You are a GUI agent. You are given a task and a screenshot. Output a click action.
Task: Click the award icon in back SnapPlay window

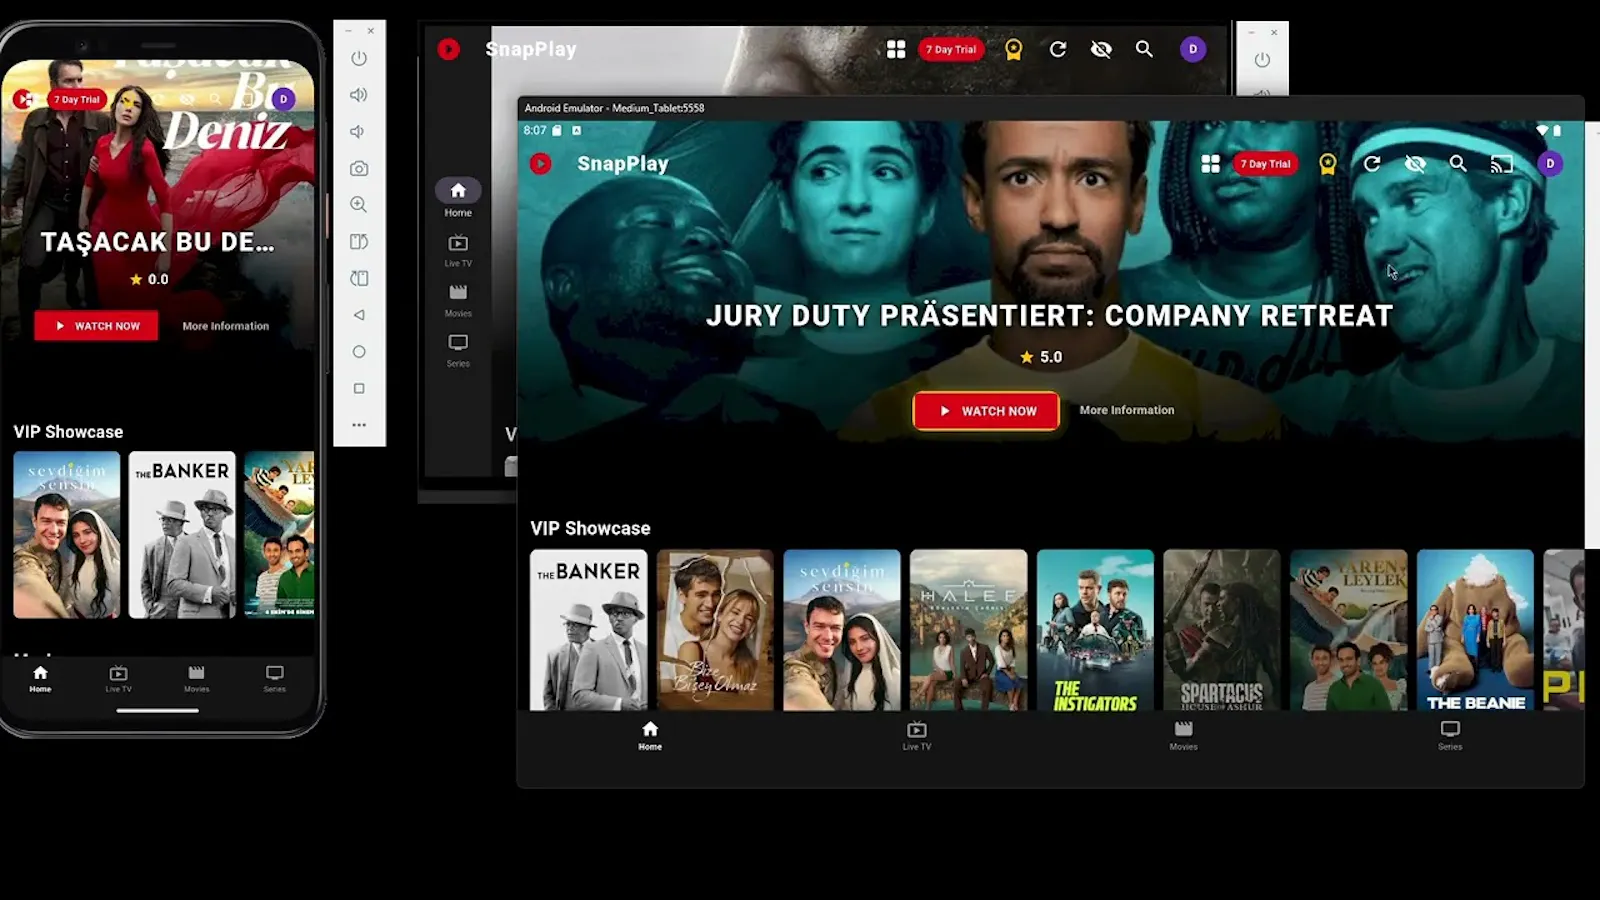1013,50
